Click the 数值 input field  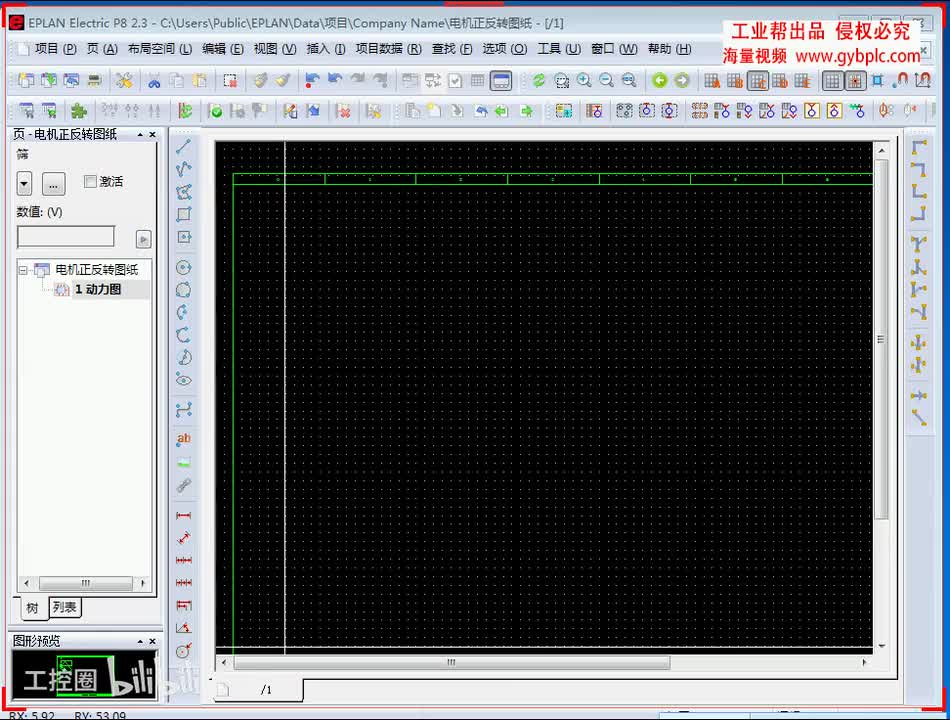pyautogui.click(x=65, y=237)
